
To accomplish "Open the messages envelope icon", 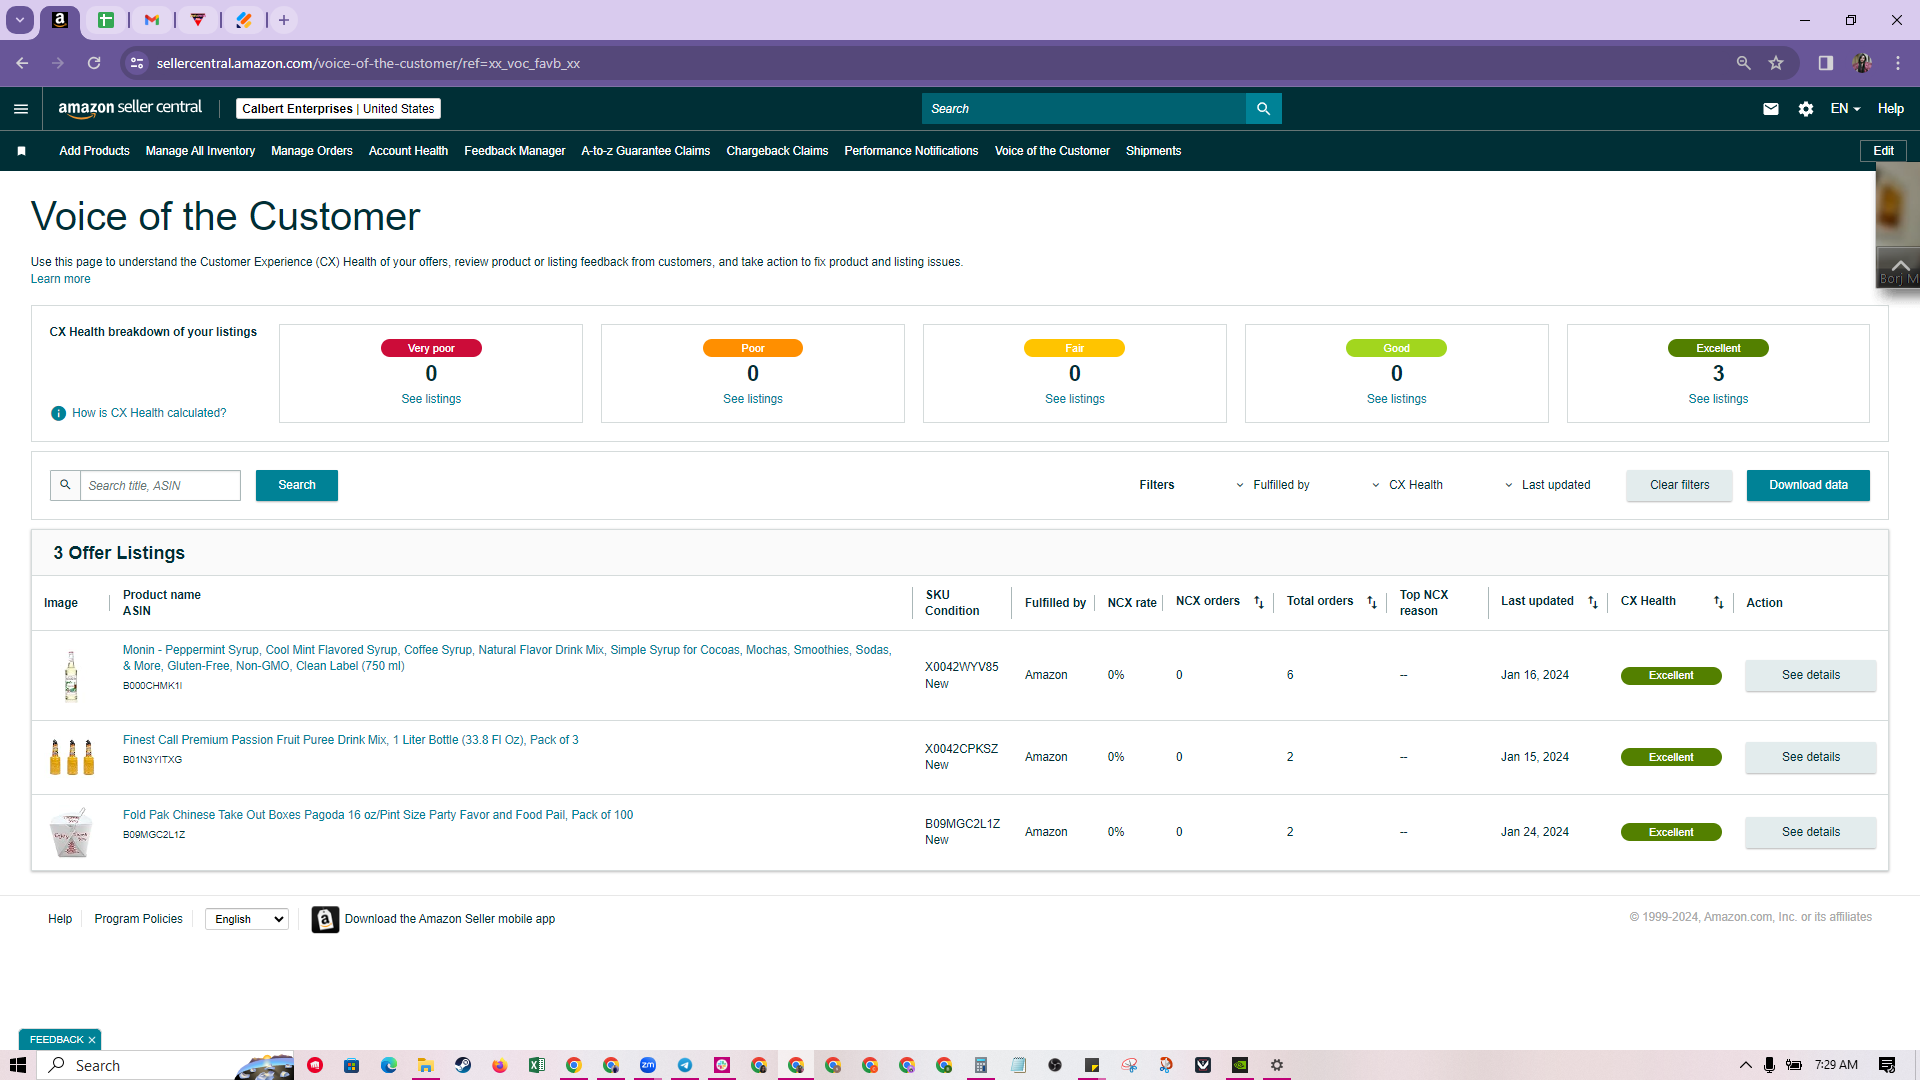I will click(1770, 109).
